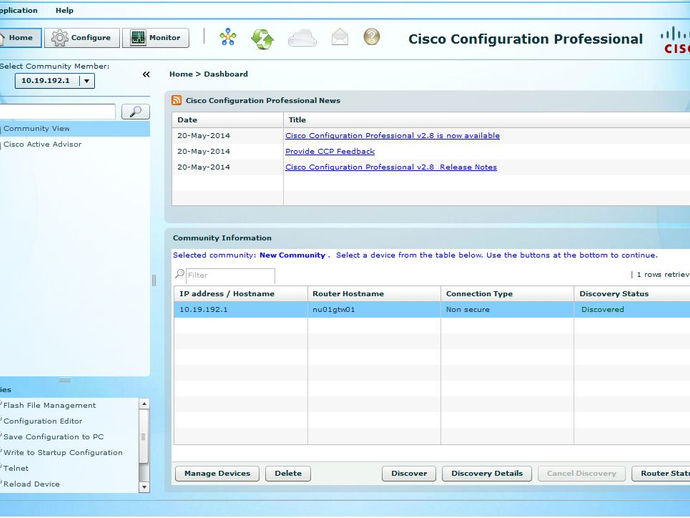Open the Home section button
The image size is (690, 518).
20,38
